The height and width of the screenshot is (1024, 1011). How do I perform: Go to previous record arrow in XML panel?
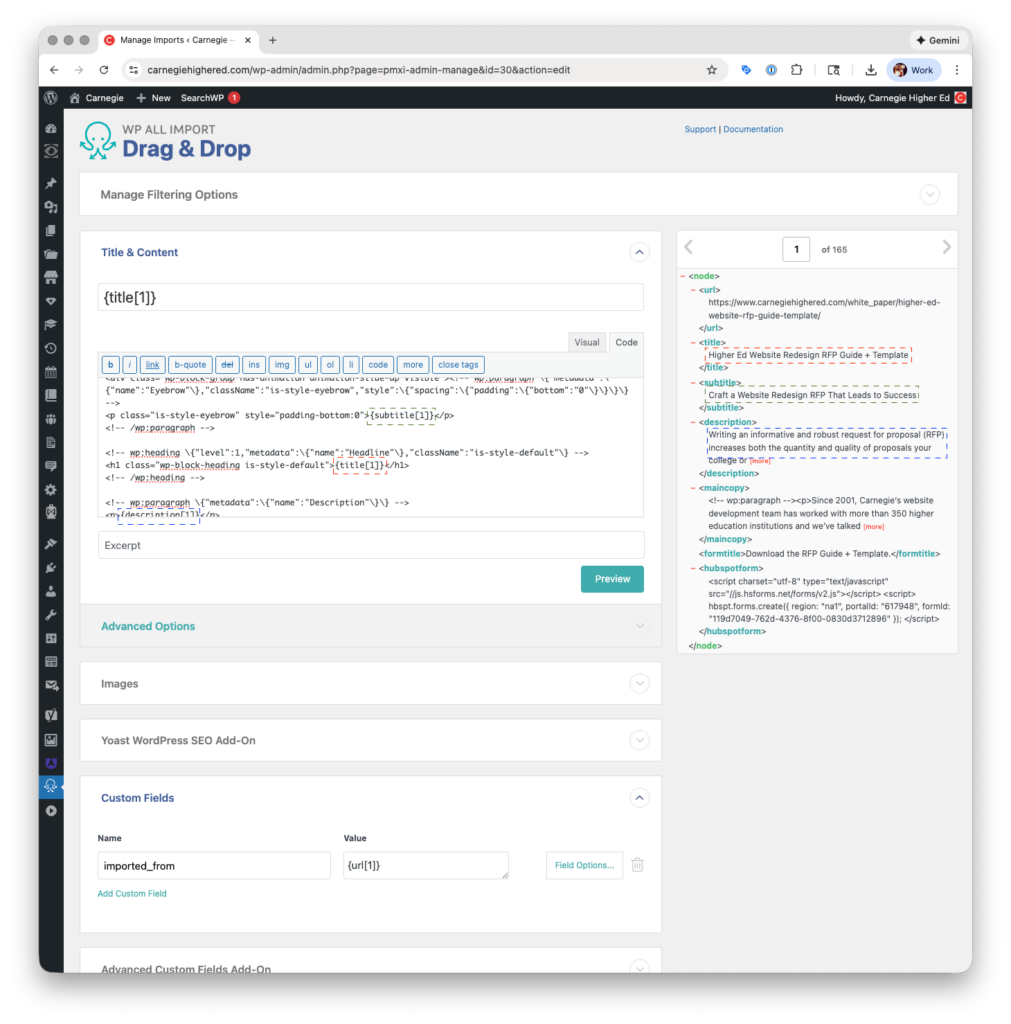[688, 248]
